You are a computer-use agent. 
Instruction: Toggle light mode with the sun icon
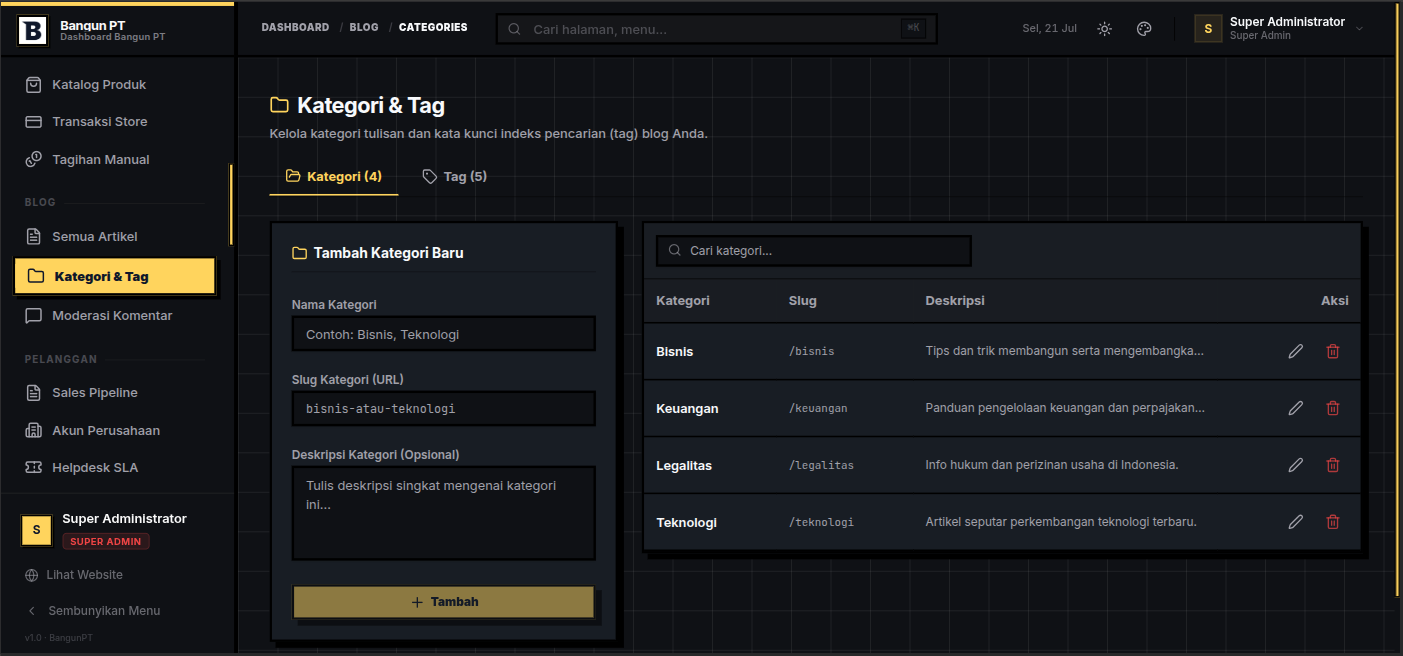pyautogui.click(x=1104, y=28)
